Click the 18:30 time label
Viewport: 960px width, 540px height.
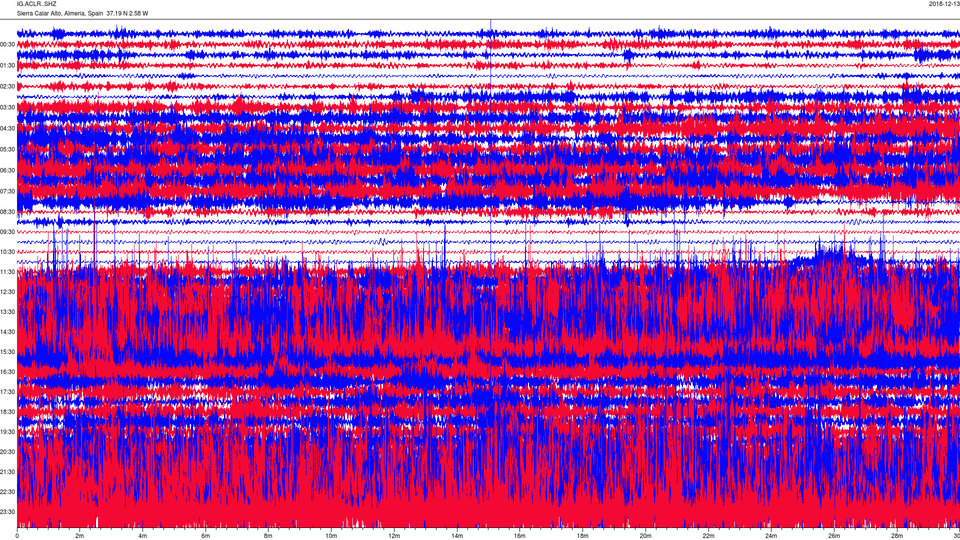tap(7, 412)
